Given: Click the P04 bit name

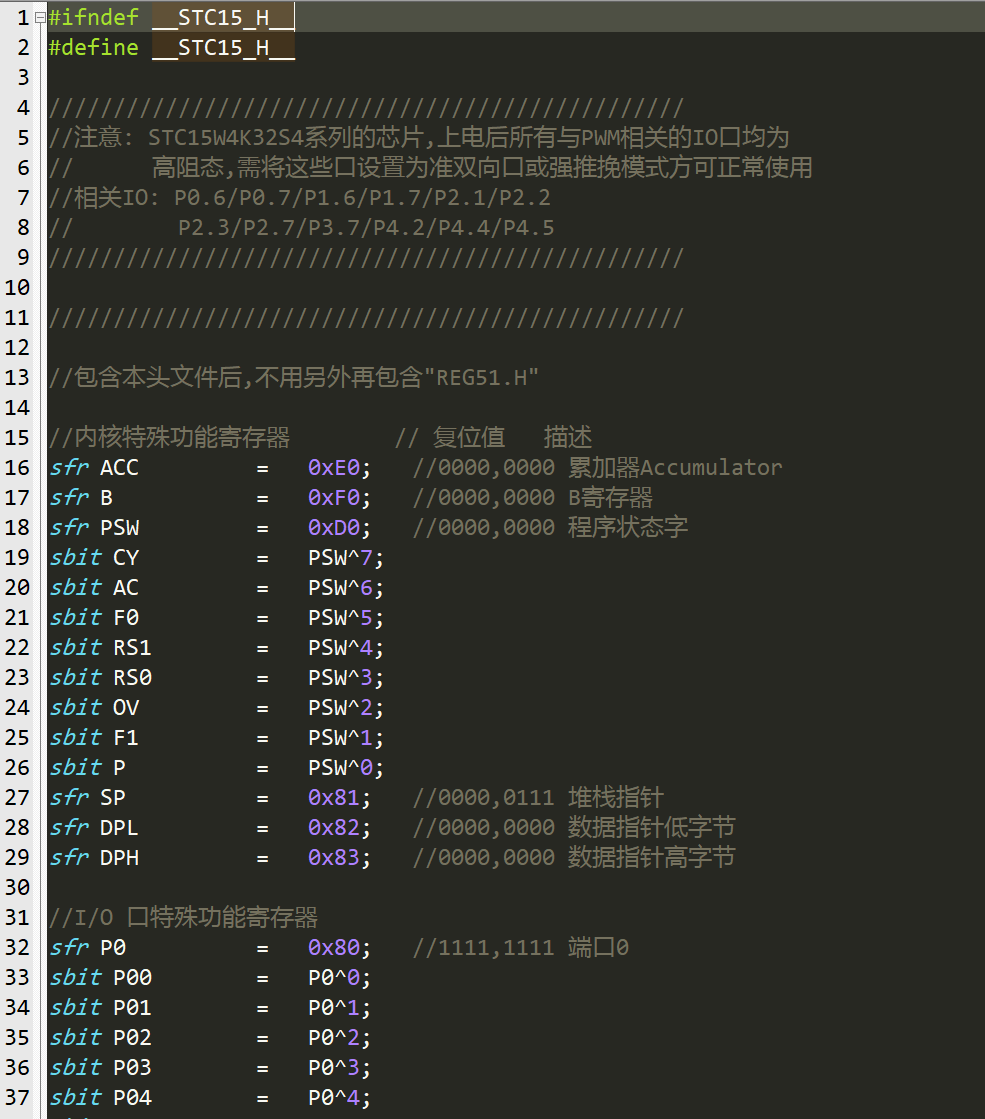Looking at the screenshot, I should [x=132, y=1097].
